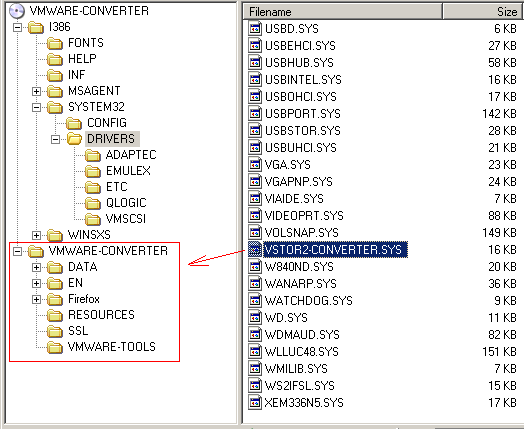The width and height of the screenshot is (524, 429).
Task: Select the WATCHDOG.SYS file icon
Action: pos(255,301)
